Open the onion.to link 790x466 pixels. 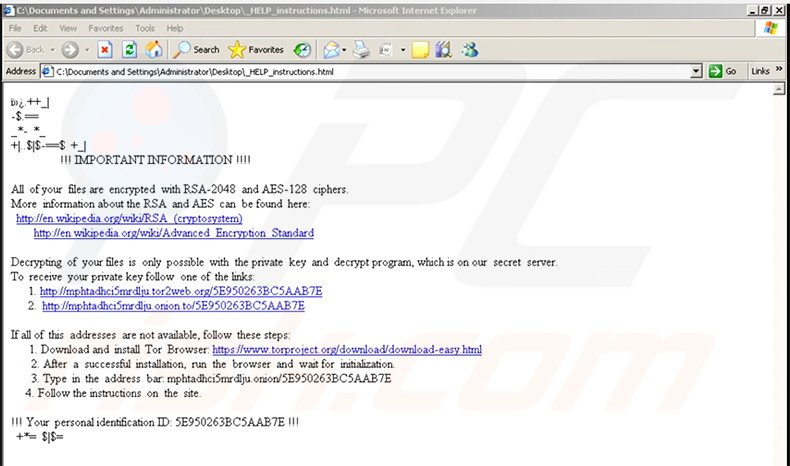point(173,306)
